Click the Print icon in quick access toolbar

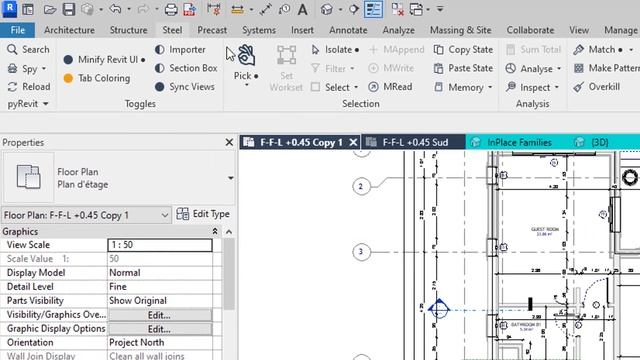(171, 9)
